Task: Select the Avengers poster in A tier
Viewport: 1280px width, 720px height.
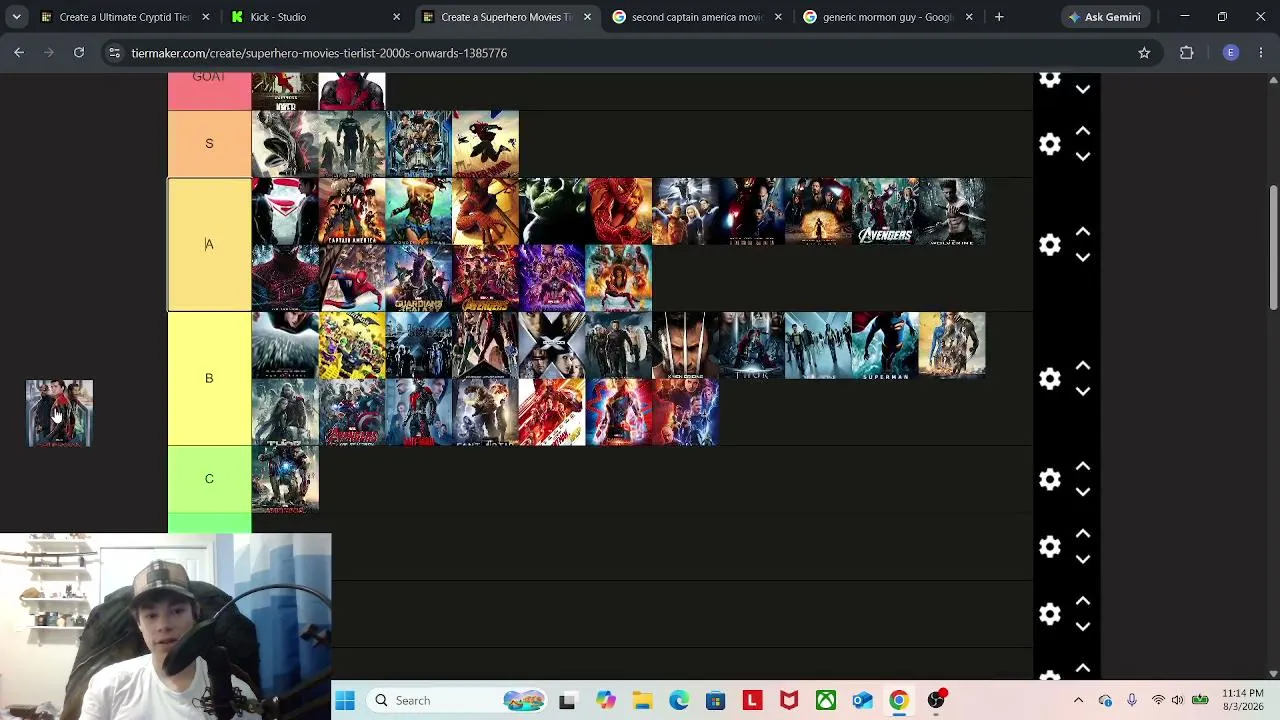Action: pyautogui.click(x=886, y=211)
